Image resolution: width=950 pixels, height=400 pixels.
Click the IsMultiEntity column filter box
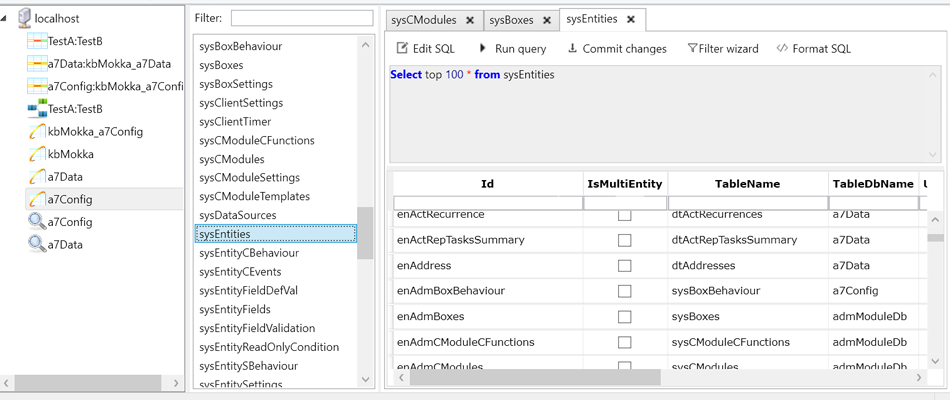(625, 202)
